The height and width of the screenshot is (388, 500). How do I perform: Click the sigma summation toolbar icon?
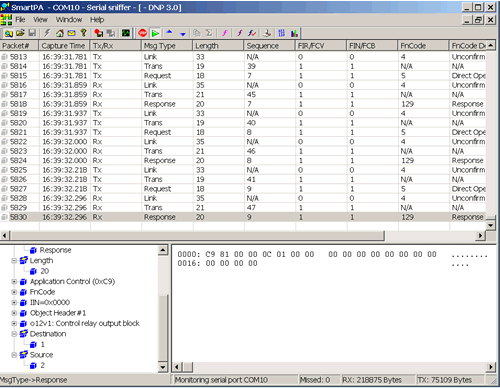[x=209, y=33]
